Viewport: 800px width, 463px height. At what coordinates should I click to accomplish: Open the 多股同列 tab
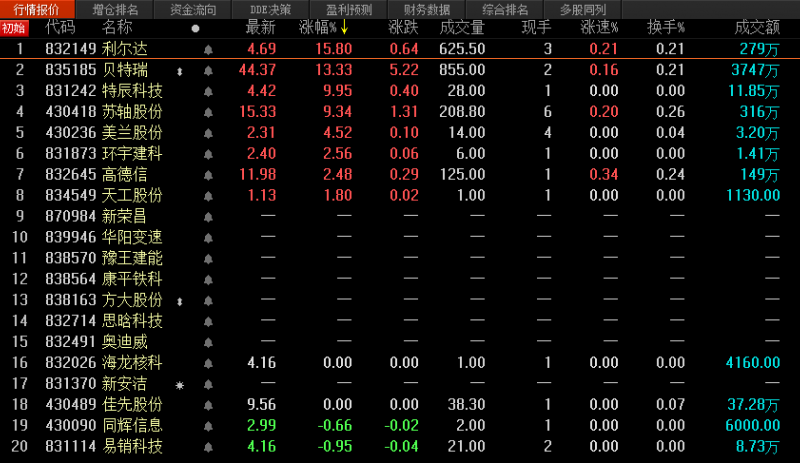click(583, 9)
